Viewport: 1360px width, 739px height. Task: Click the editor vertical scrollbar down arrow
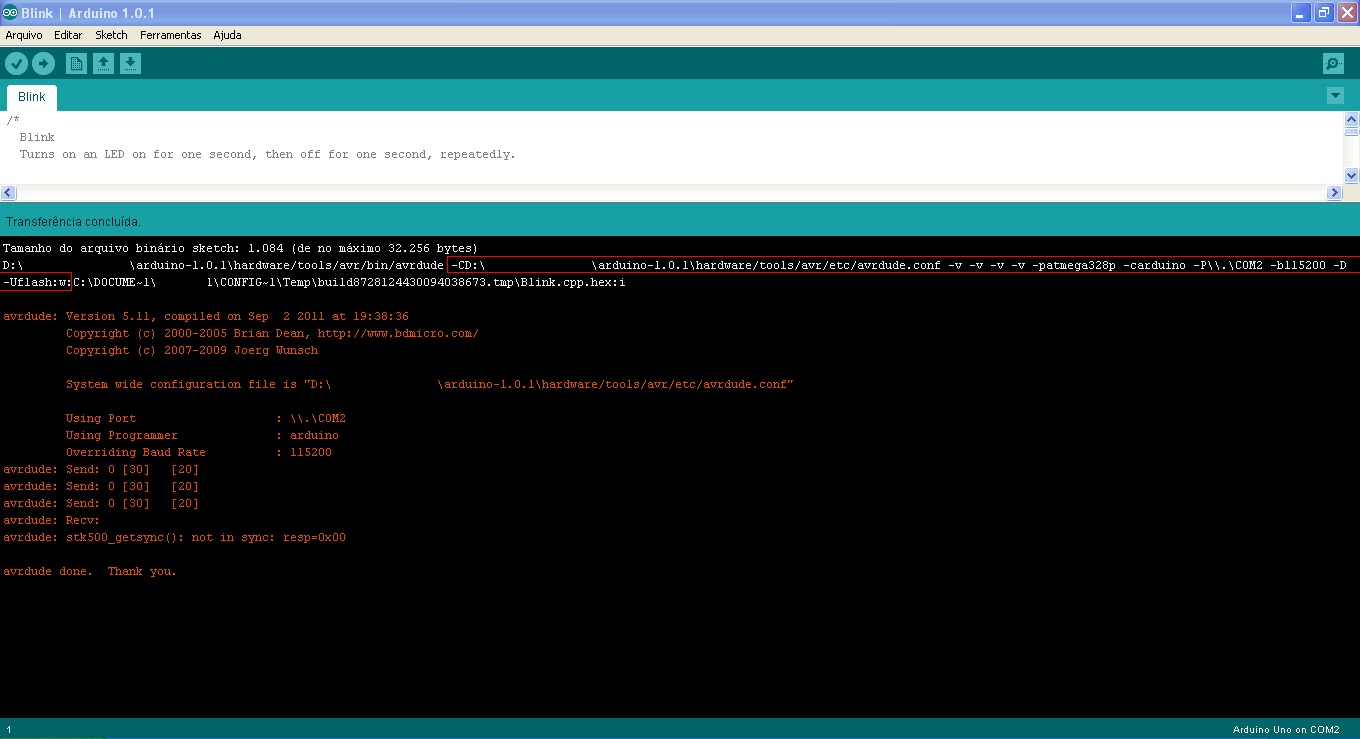pyautogui.click(x=1351, y=175)
